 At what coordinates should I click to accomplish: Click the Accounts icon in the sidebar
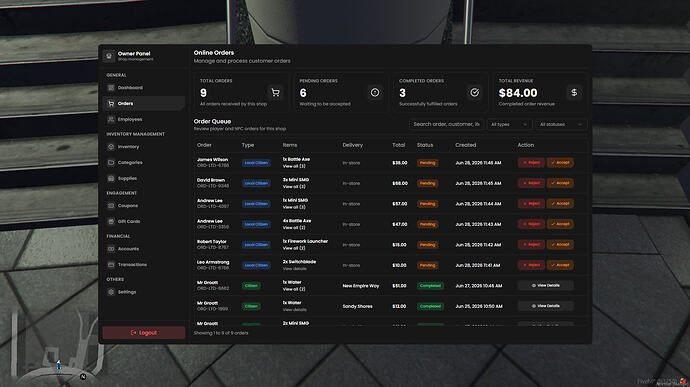click(111, 249)
